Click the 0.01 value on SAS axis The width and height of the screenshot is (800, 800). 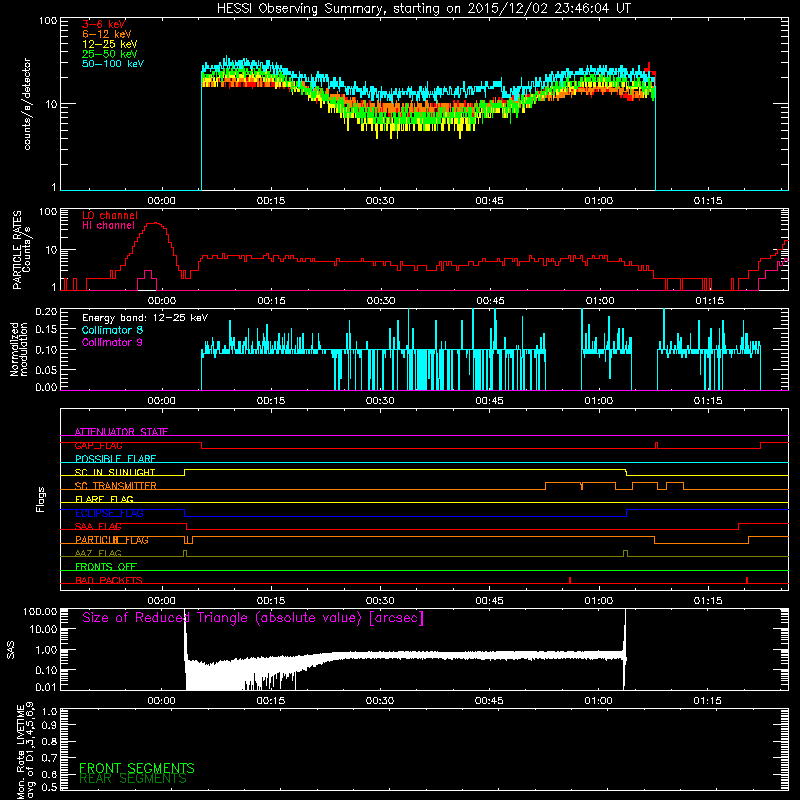(x=46, y=687)
